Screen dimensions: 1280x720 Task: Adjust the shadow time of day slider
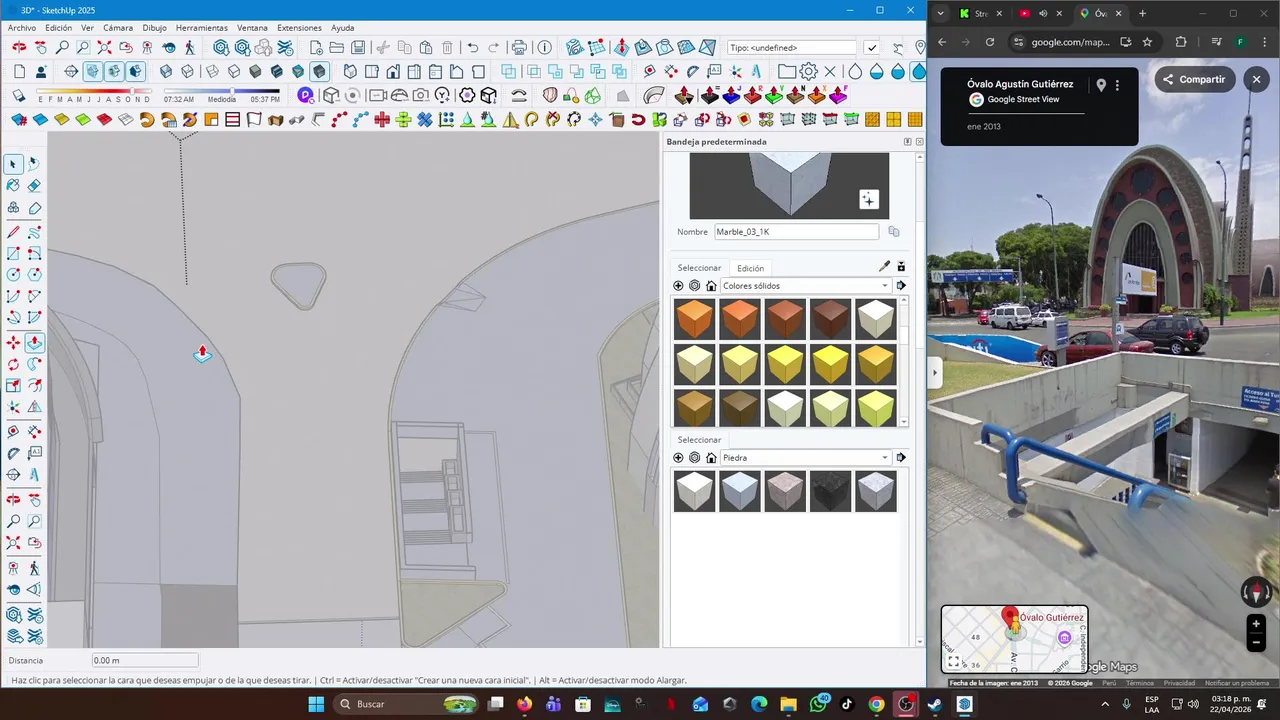pos(222,93)
